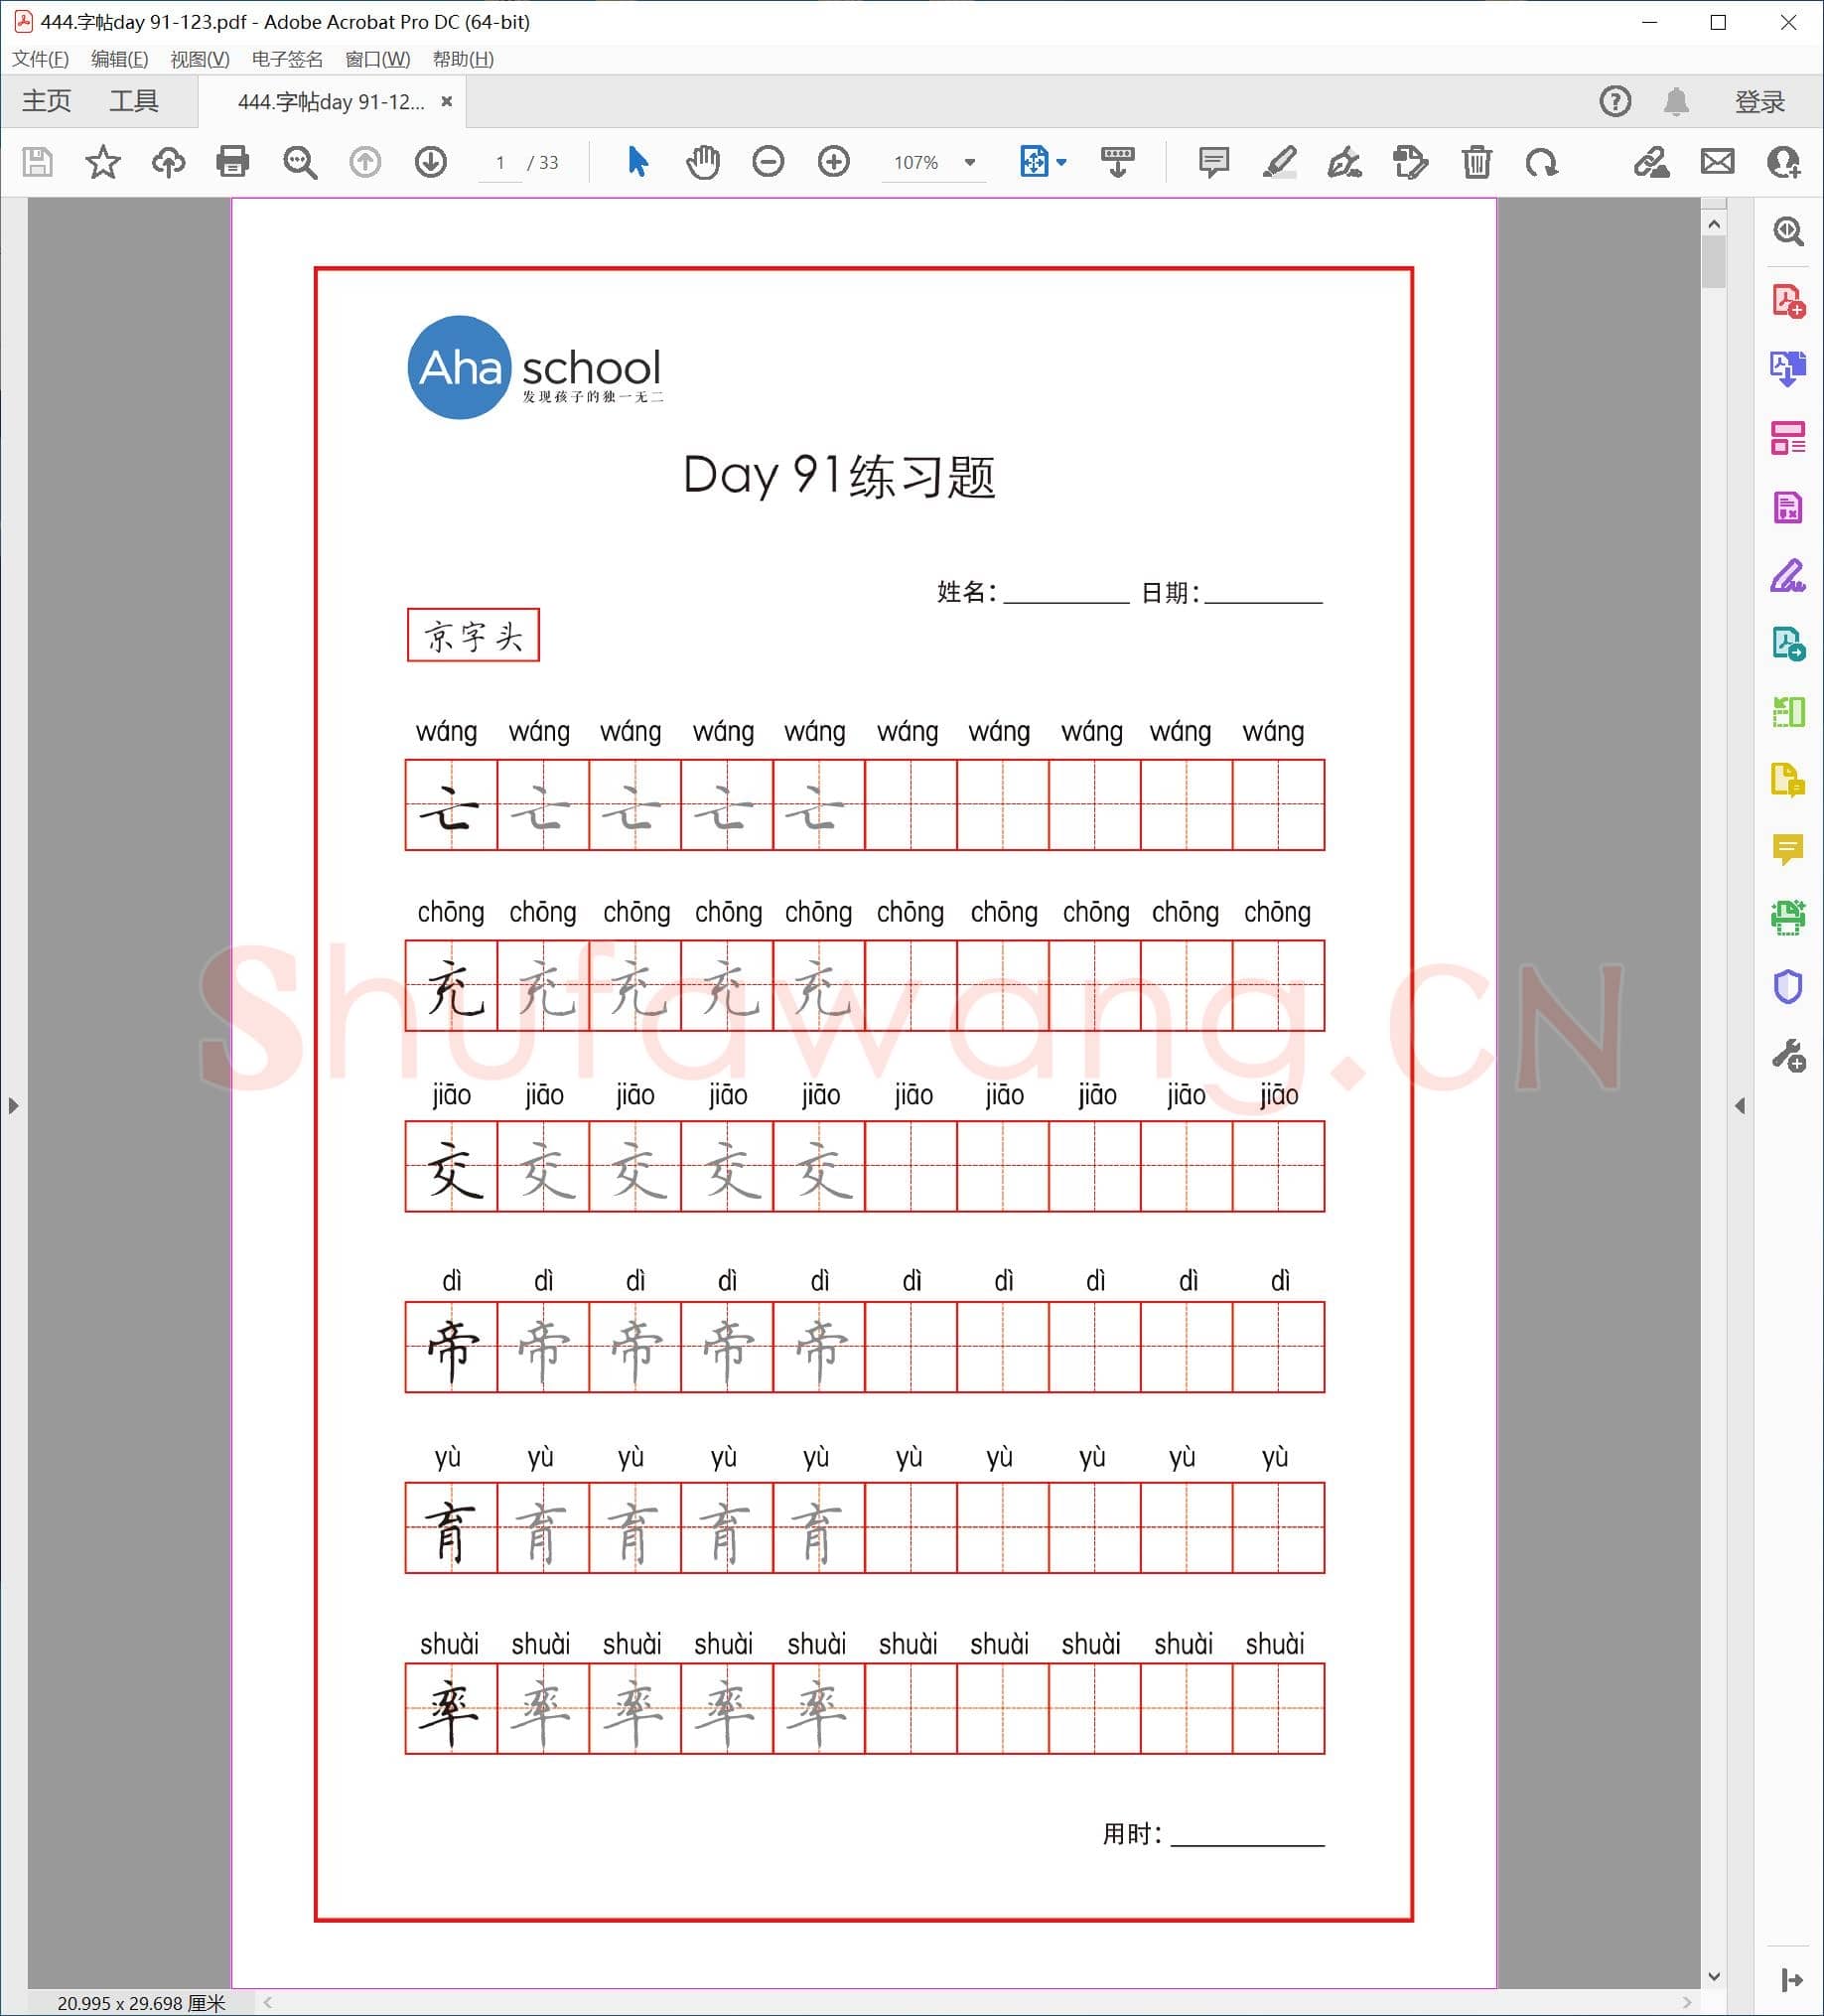The image size is (1824, 2016).
Task: Activate the text Selection arrow tool
Action: coord(638,162)
